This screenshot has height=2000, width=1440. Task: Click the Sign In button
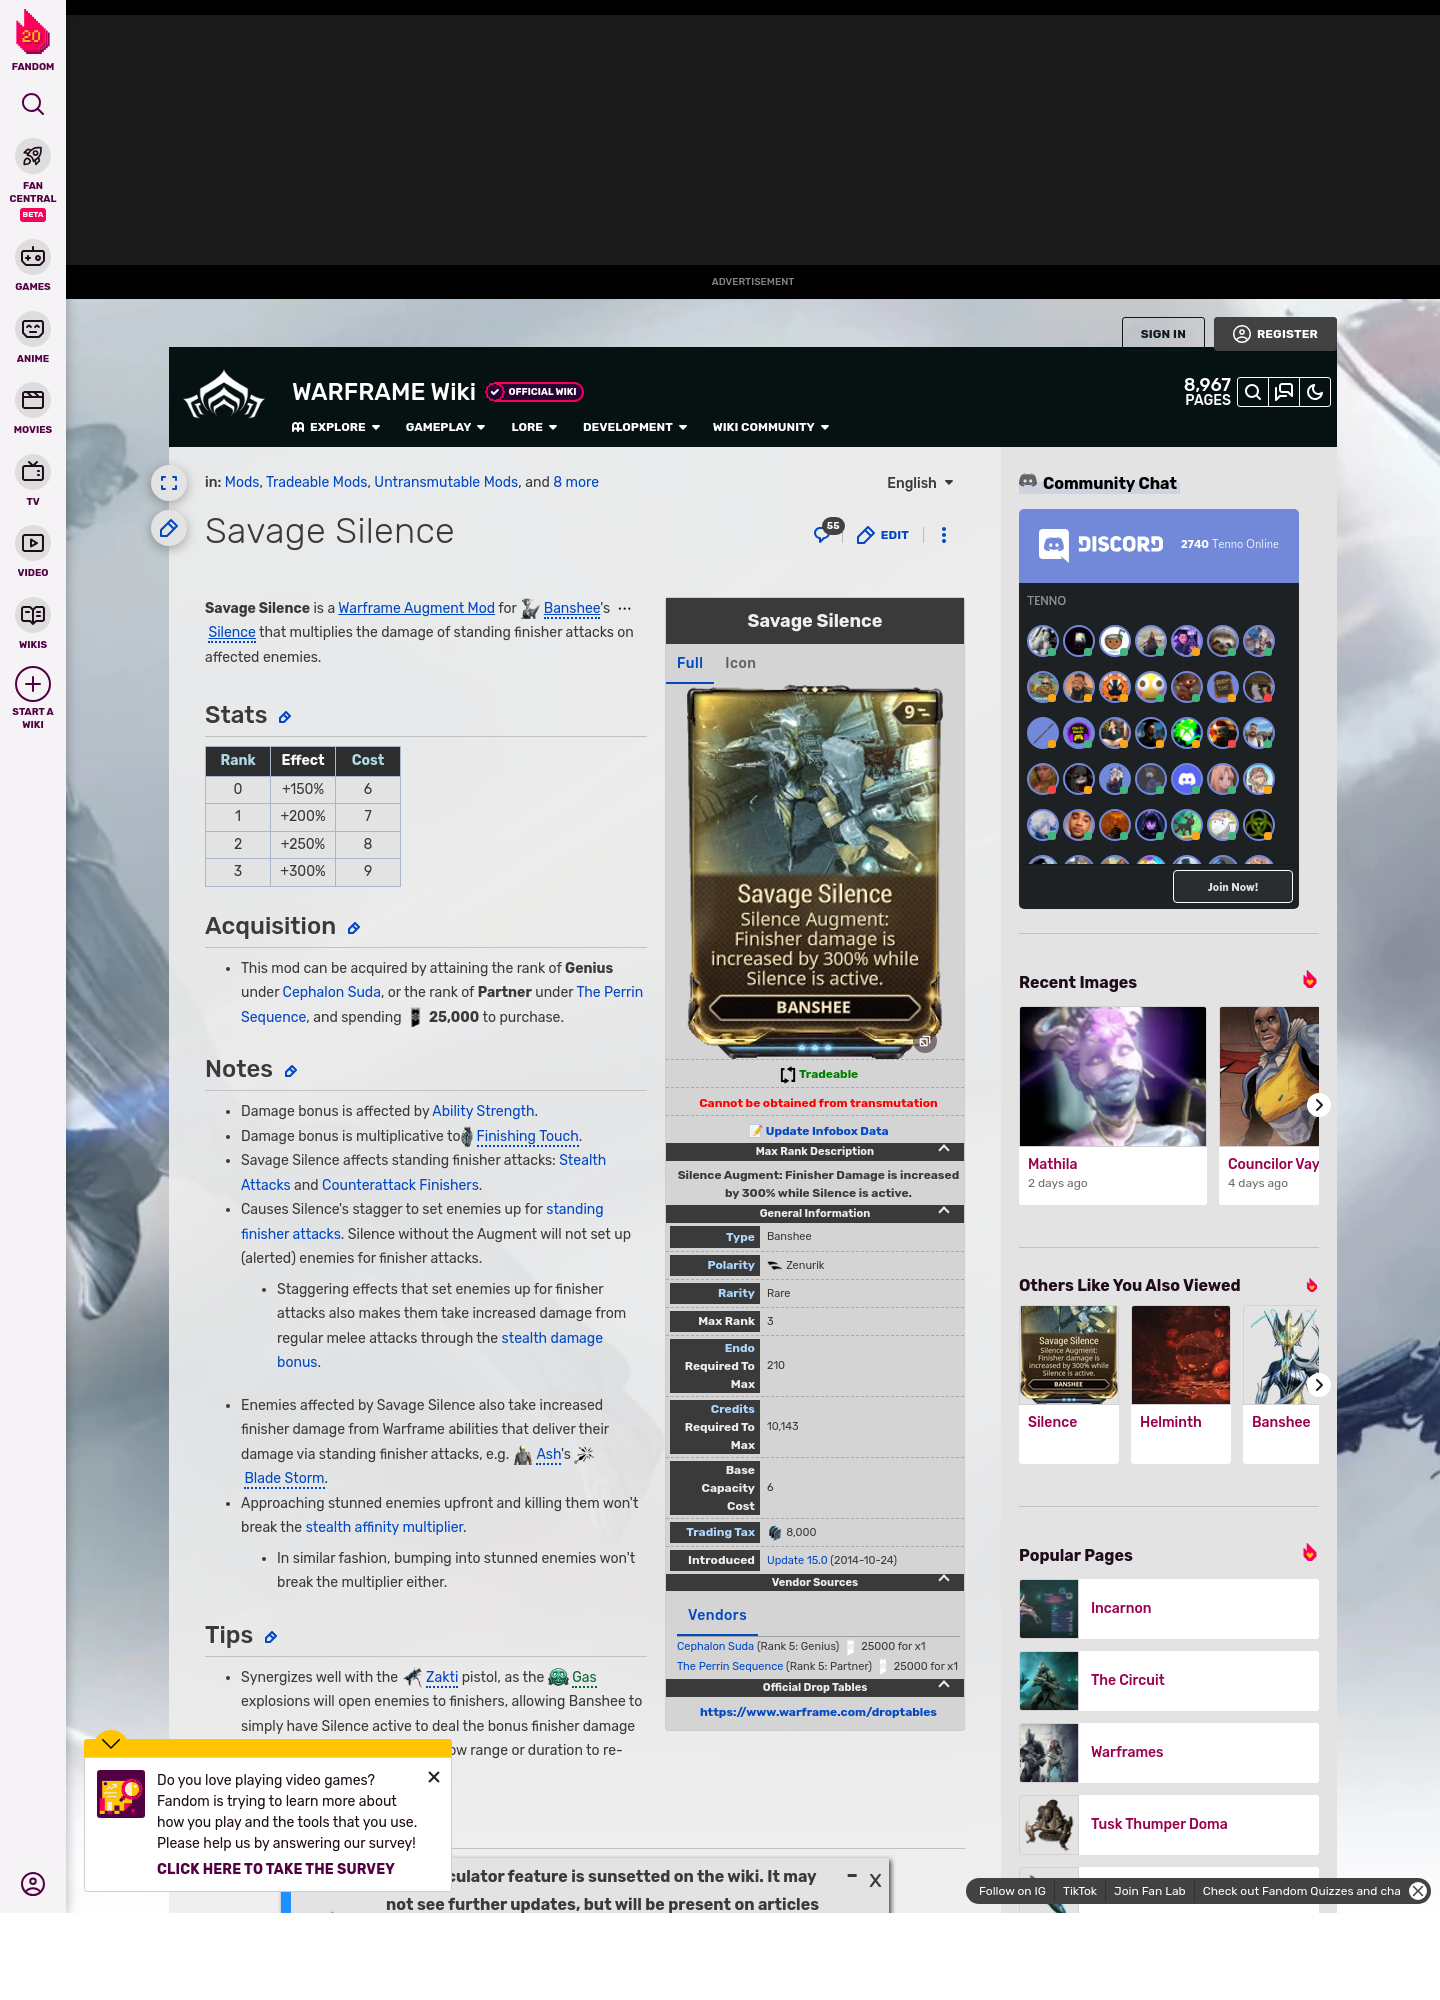(1163, 334)
